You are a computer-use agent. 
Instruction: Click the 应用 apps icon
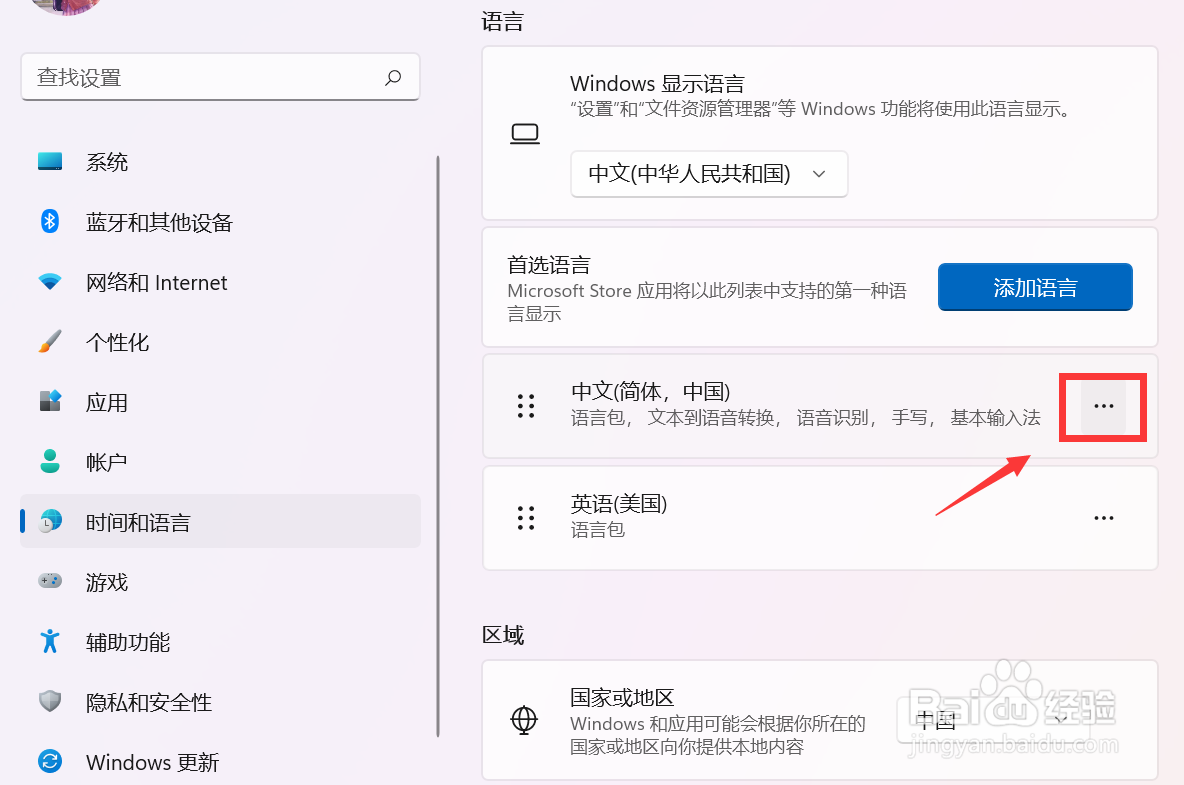coord(50,401)
